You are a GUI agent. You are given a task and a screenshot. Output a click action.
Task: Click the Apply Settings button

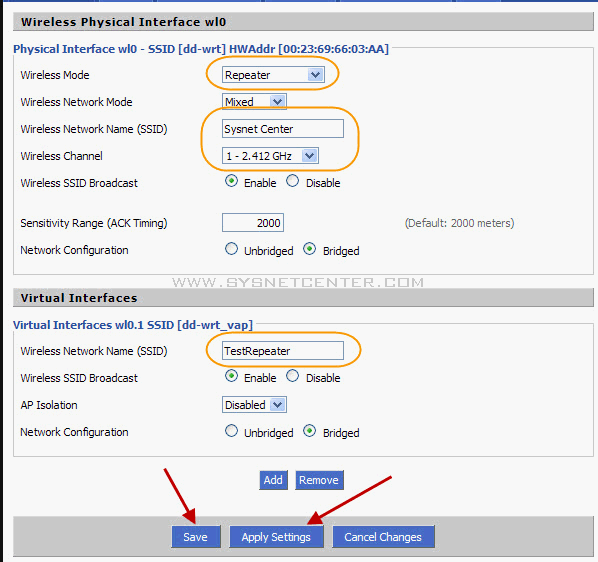[276, 537]
